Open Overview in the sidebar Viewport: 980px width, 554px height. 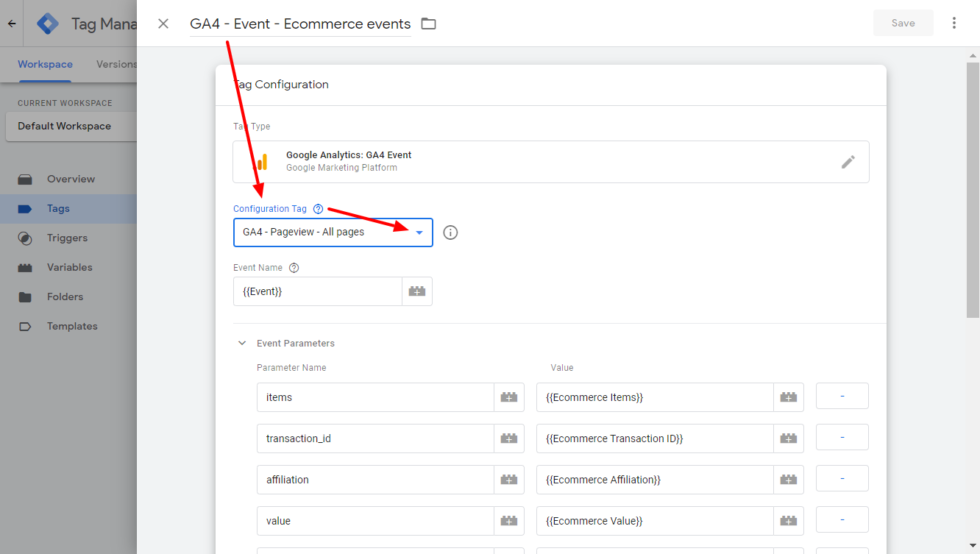pos(69,179)
